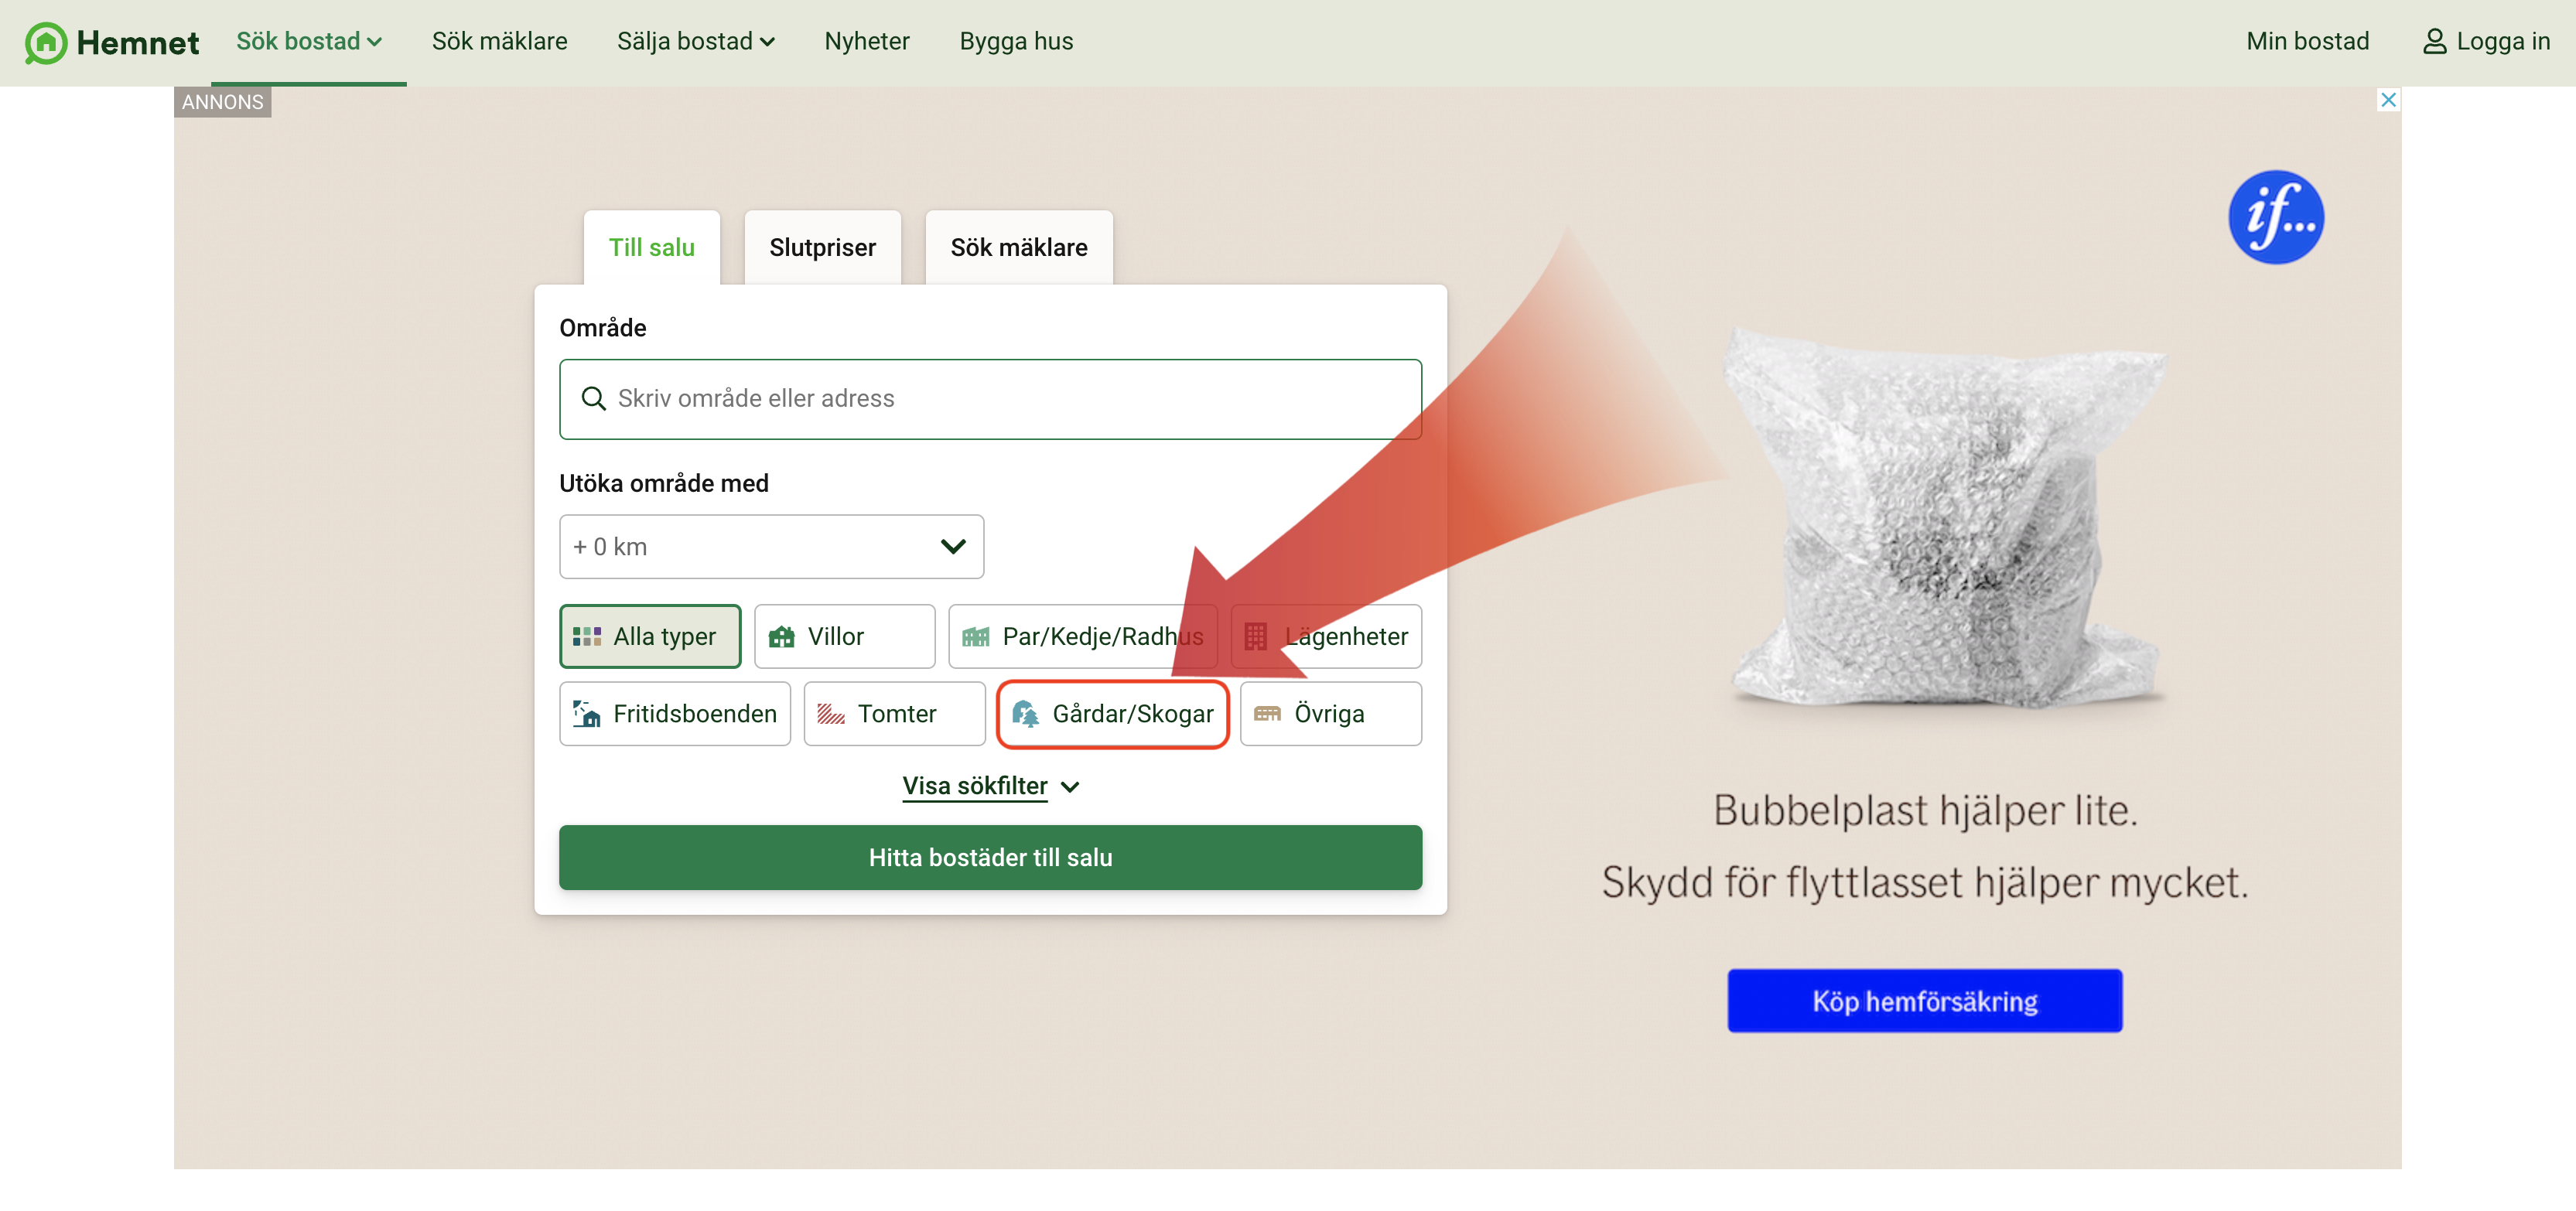Click the striped plot icon on the Tomter button
Screen dimensions: 2576x1211
click(830, 714)
